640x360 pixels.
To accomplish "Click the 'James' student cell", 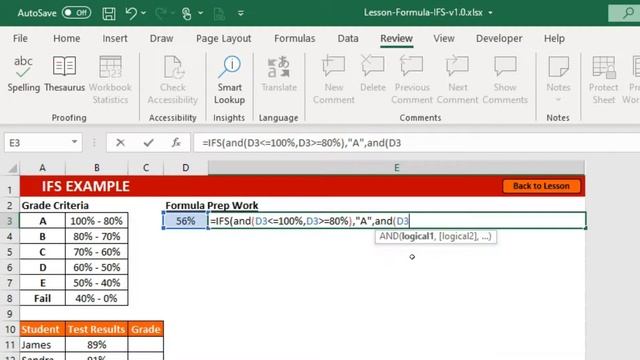I will pyautogui.click(x=42, y=345).
